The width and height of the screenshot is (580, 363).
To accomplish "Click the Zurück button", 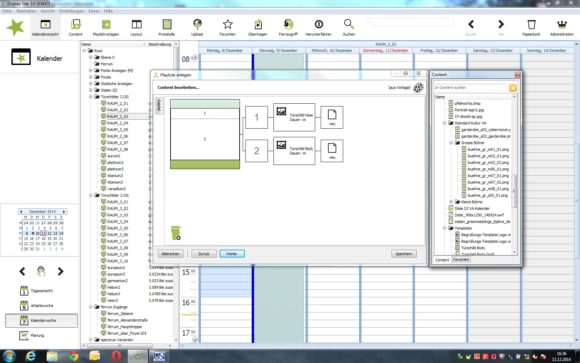I will [204, 253].
